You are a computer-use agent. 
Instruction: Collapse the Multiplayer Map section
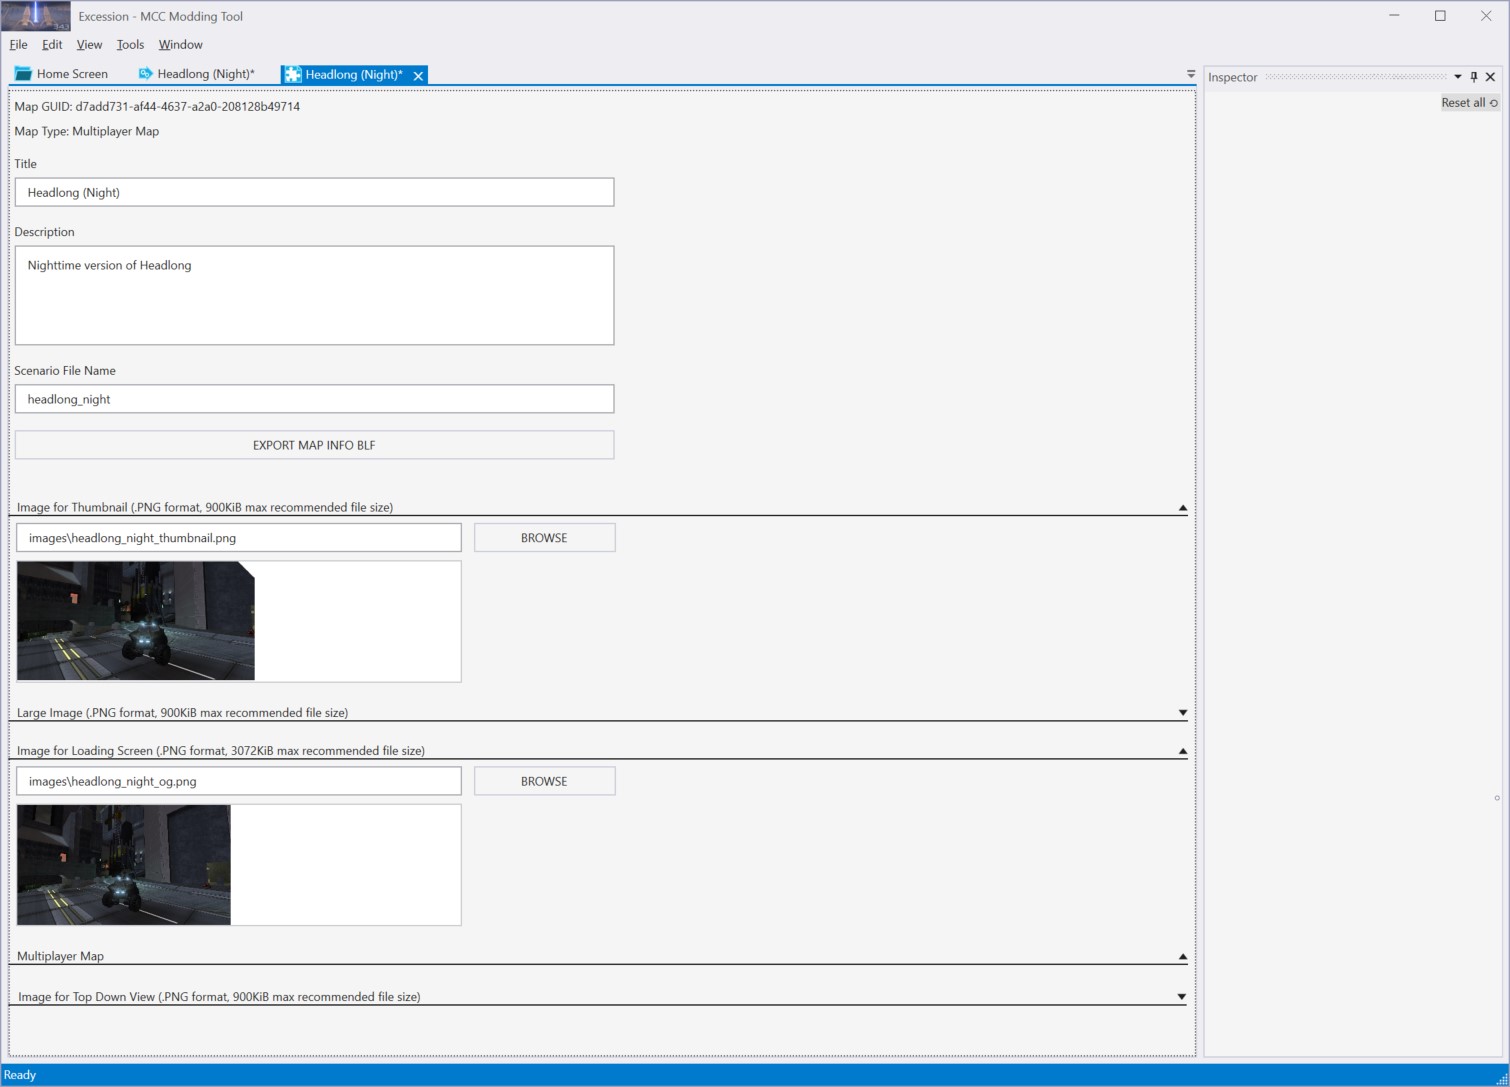[1182, 957]
